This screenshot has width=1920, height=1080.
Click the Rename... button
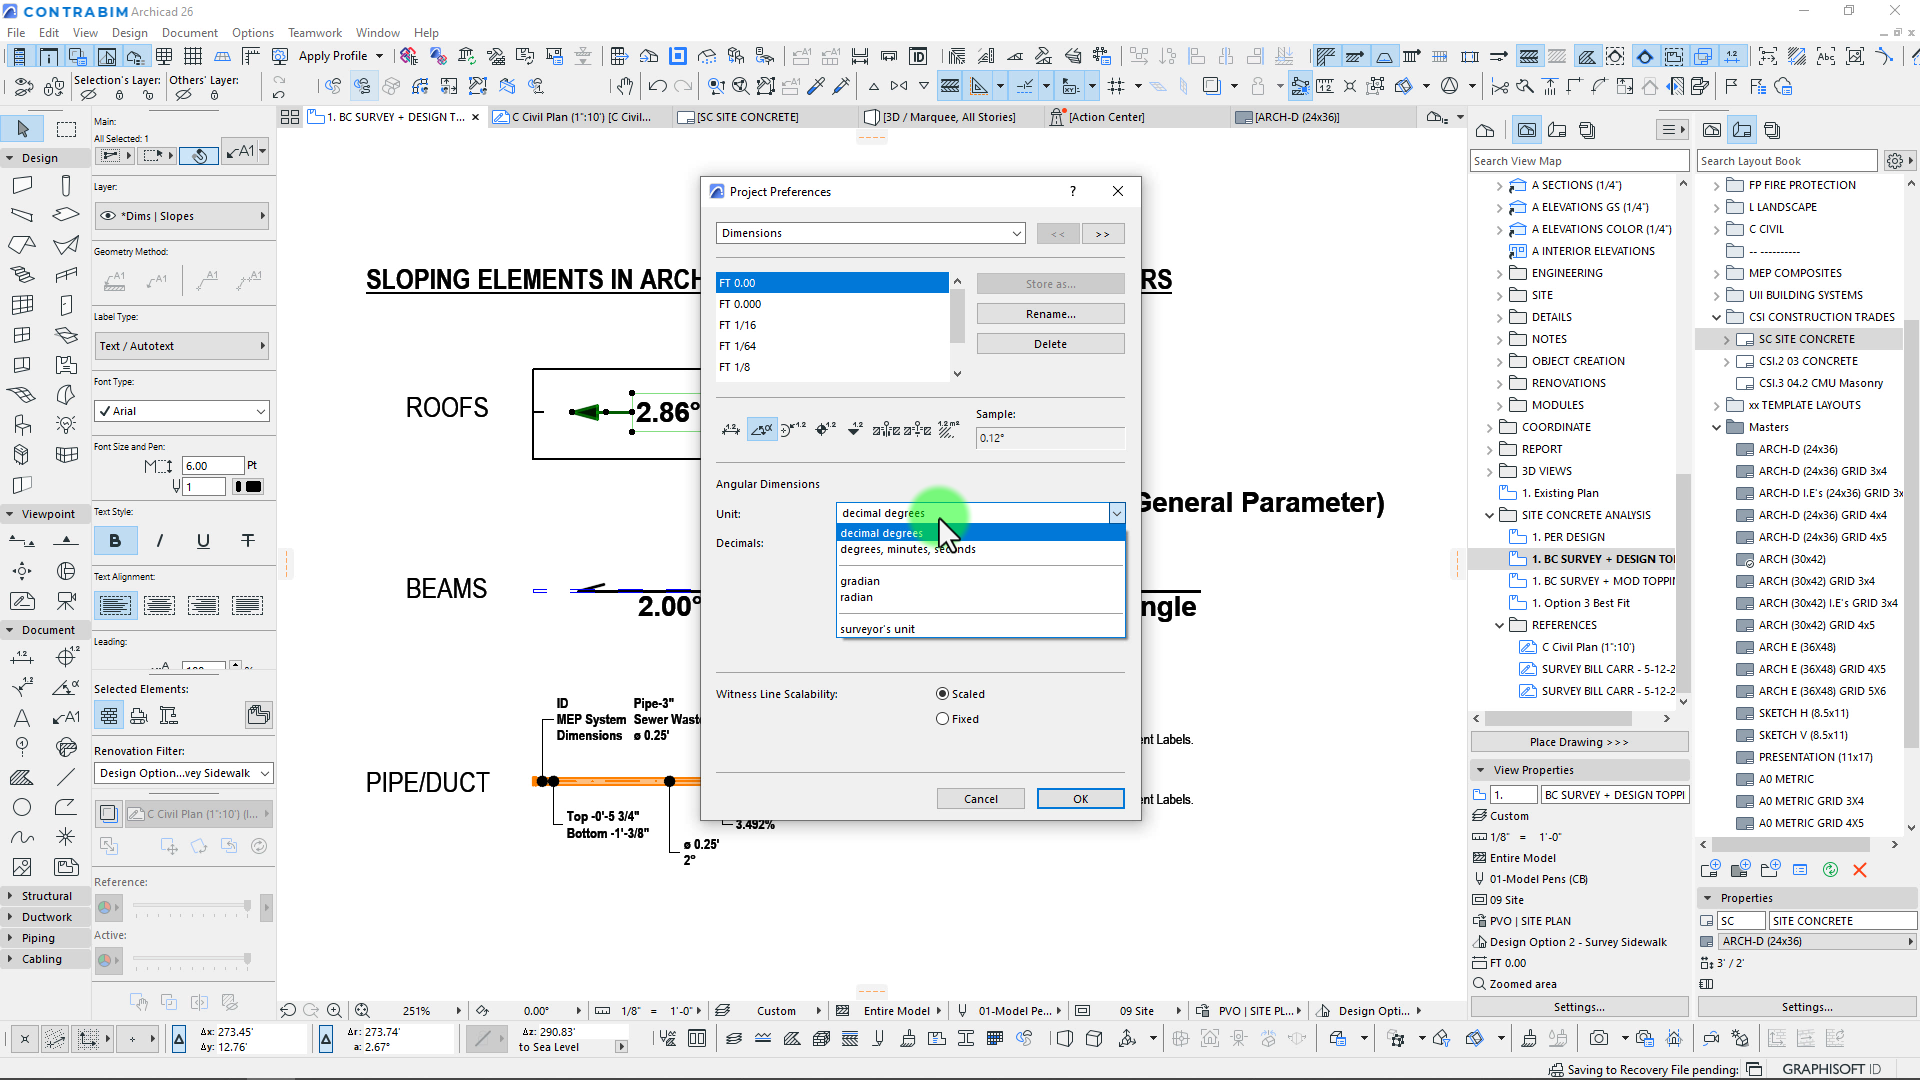coord(1050,314)
